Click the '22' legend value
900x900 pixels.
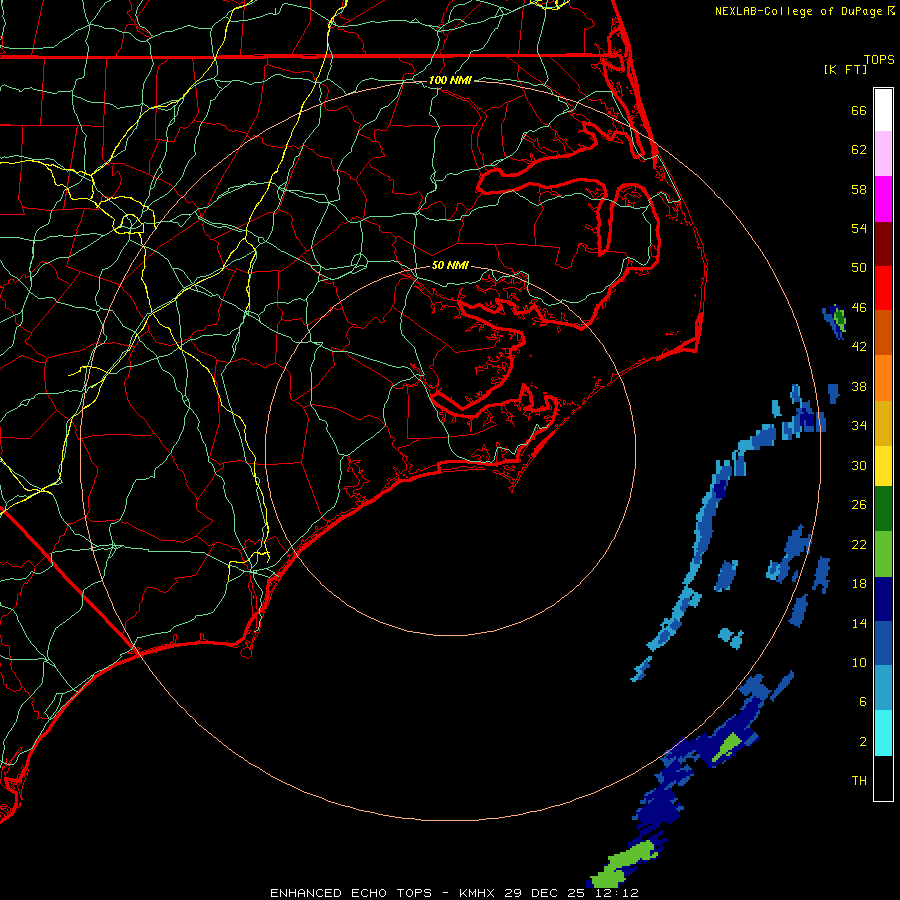(x=859, y=545)
